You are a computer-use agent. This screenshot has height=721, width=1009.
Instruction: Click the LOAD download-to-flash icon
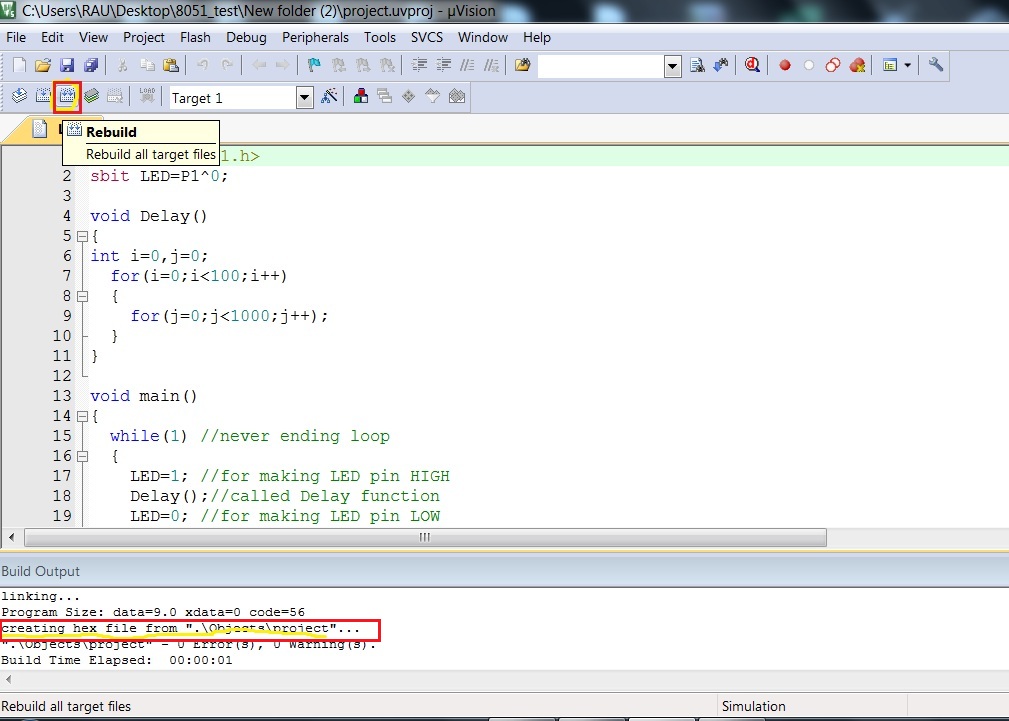146,96
